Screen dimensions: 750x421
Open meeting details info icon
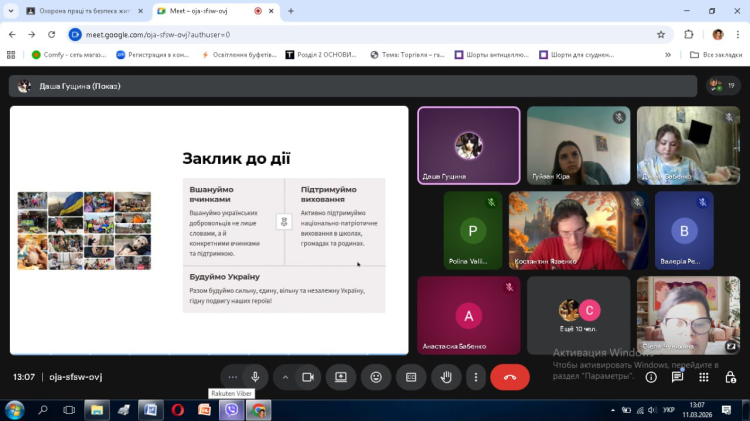(x=651, y=377)
